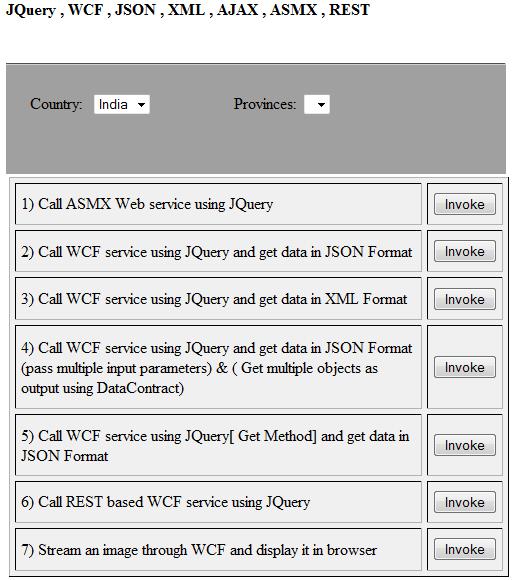Click the item 6 REST based description

[x=166, y=502]
